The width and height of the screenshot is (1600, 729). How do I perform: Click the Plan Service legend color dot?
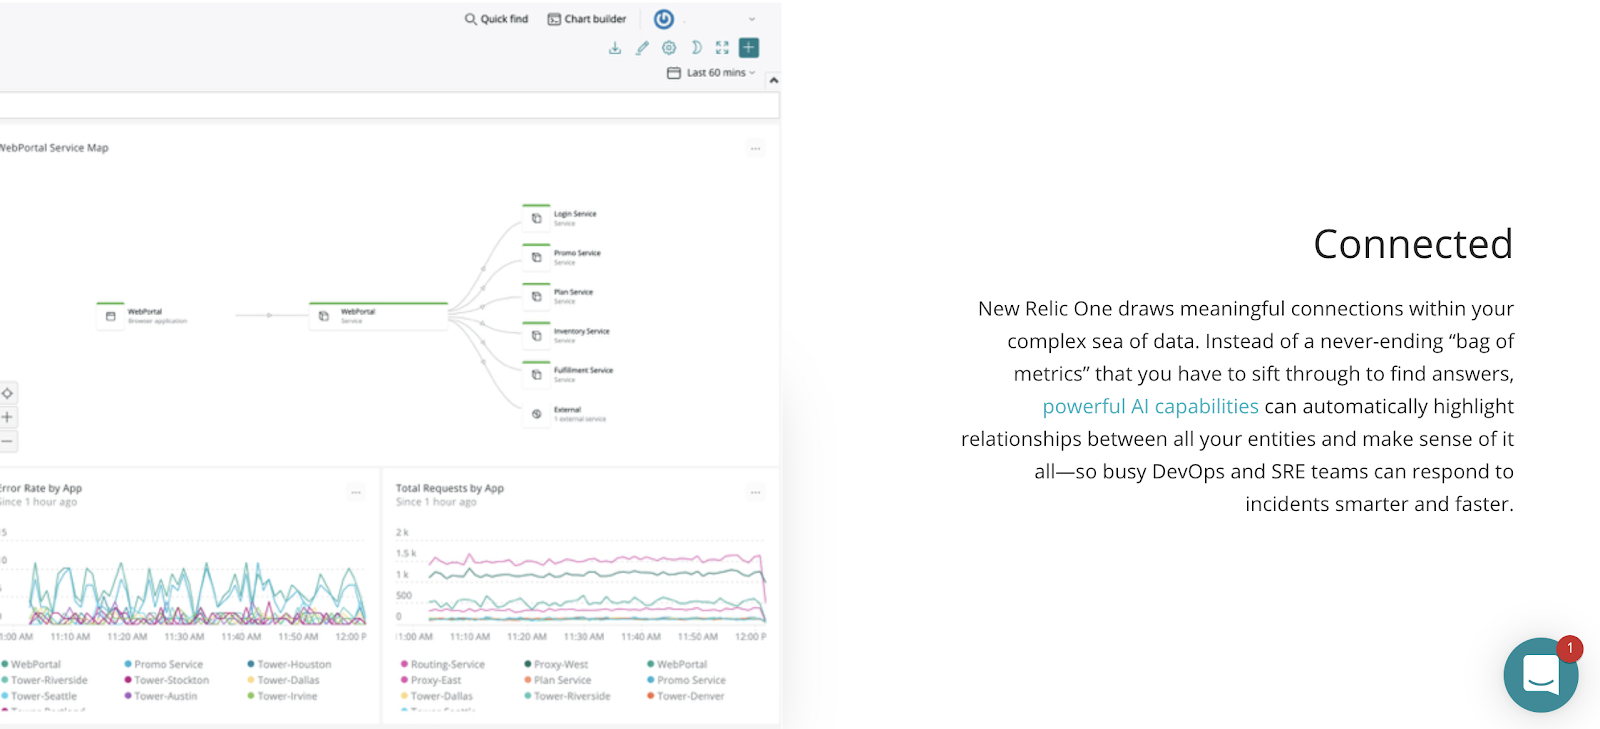[528, 680]
